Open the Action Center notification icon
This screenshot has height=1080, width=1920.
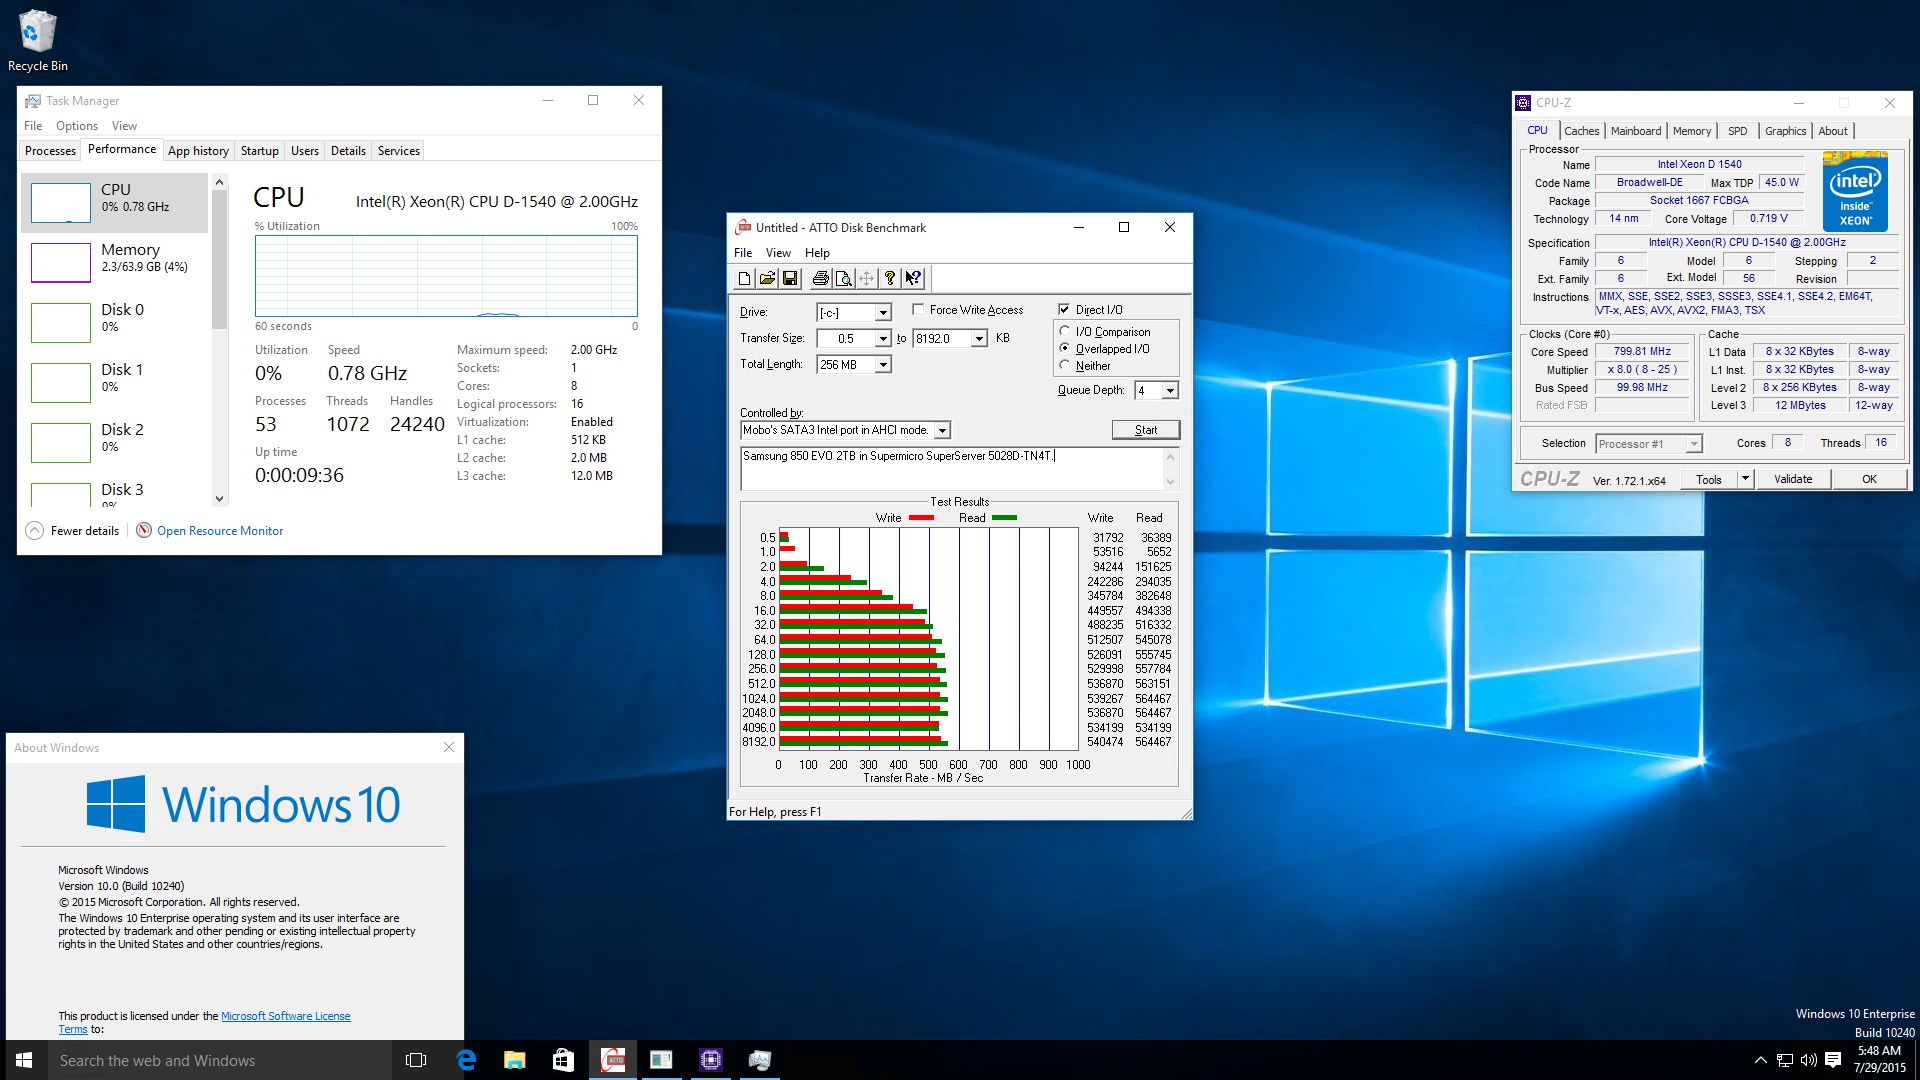[x=1833, y=1060]
